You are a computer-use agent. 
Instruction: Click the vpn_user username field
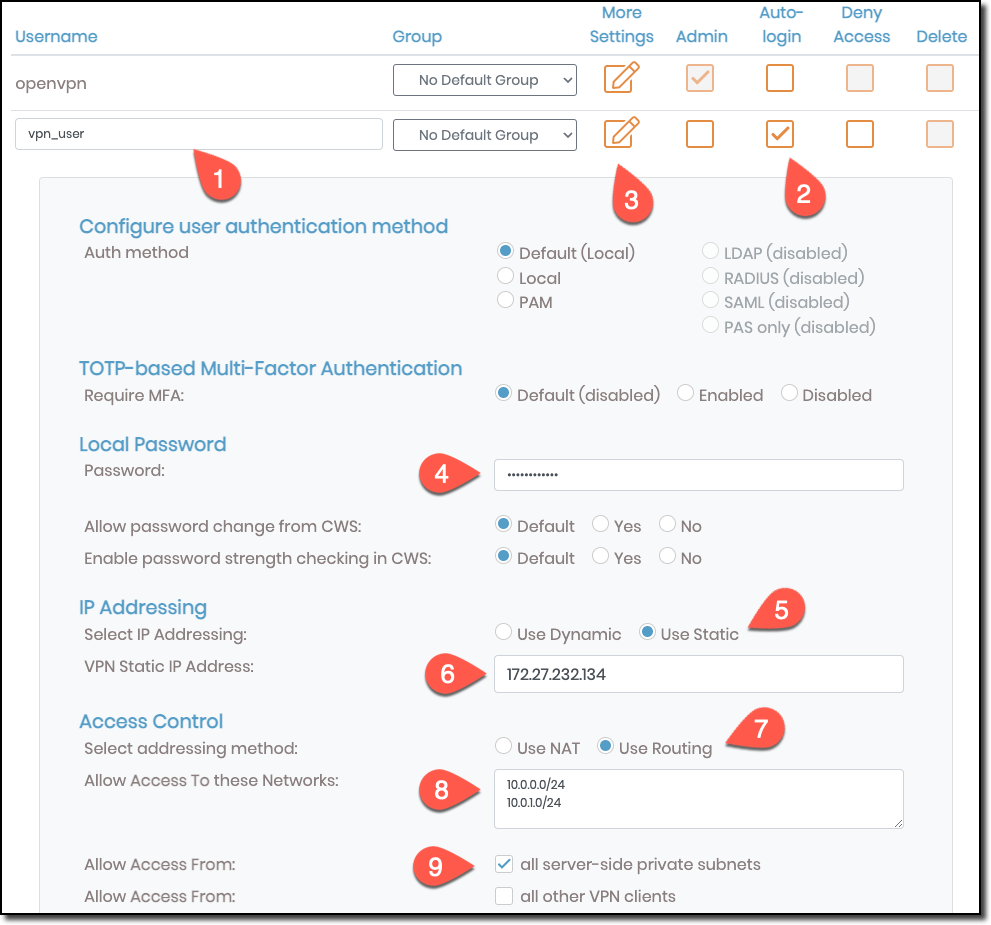[x=197, y=133]
